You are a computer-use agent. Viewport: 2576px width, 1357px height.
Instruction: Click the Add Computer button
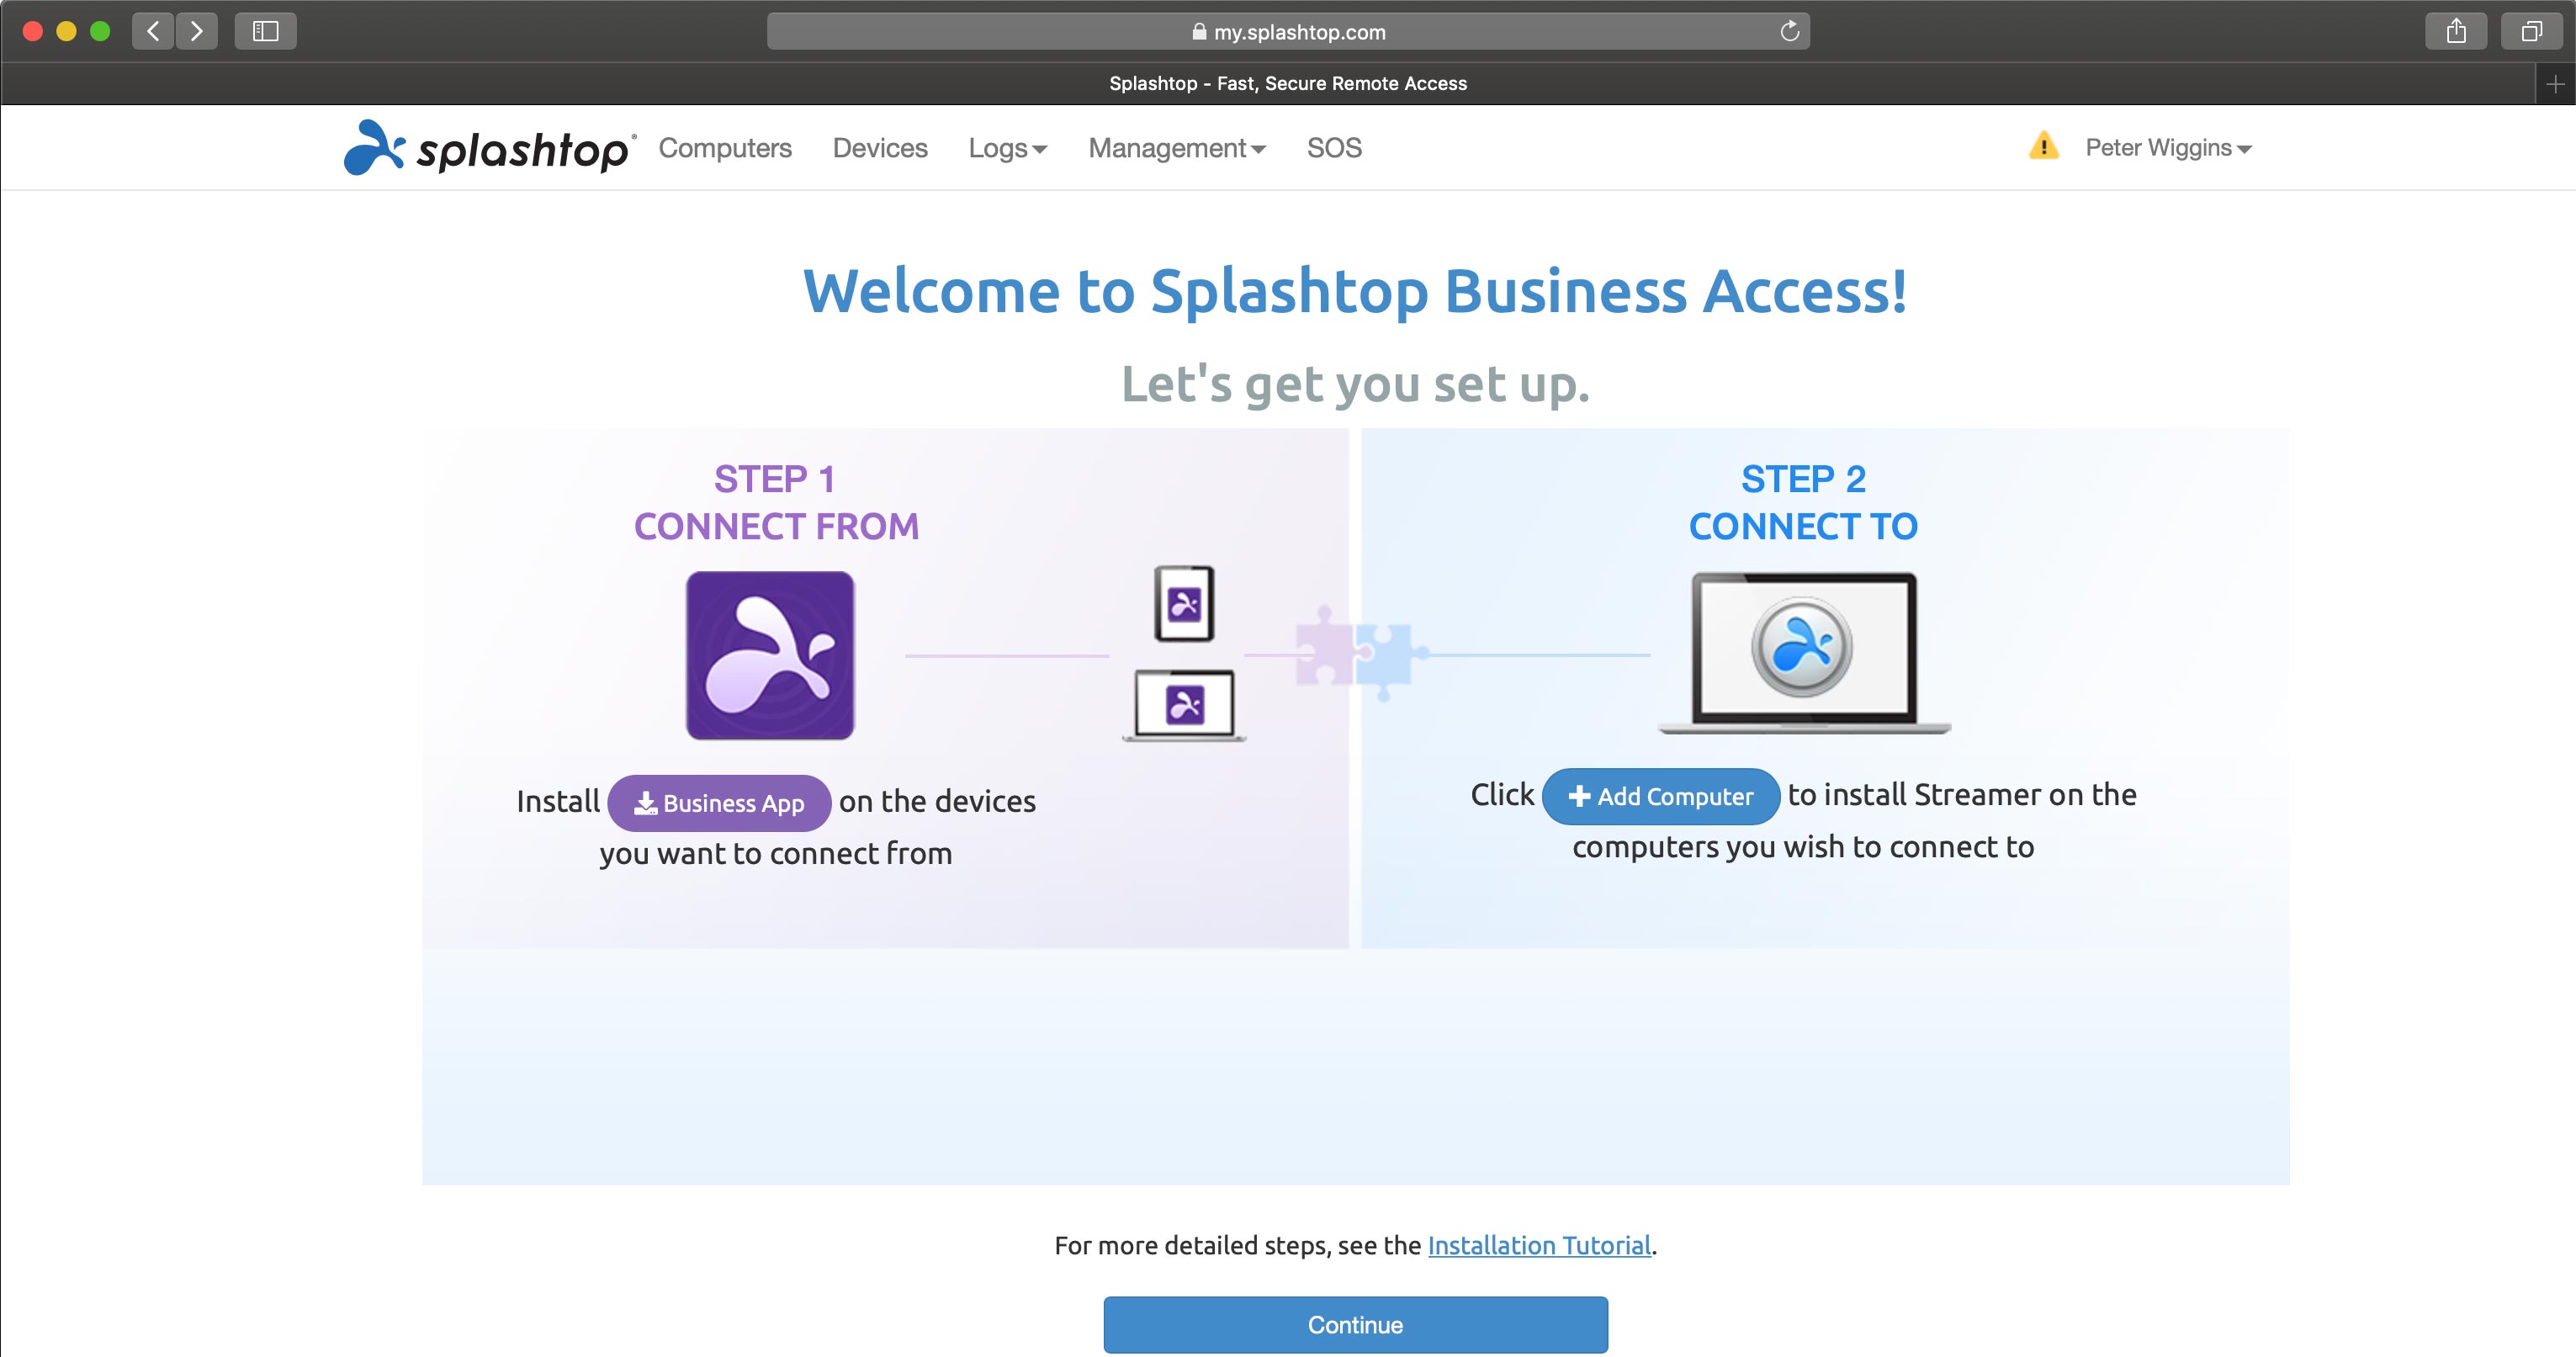click(1660, 796)
